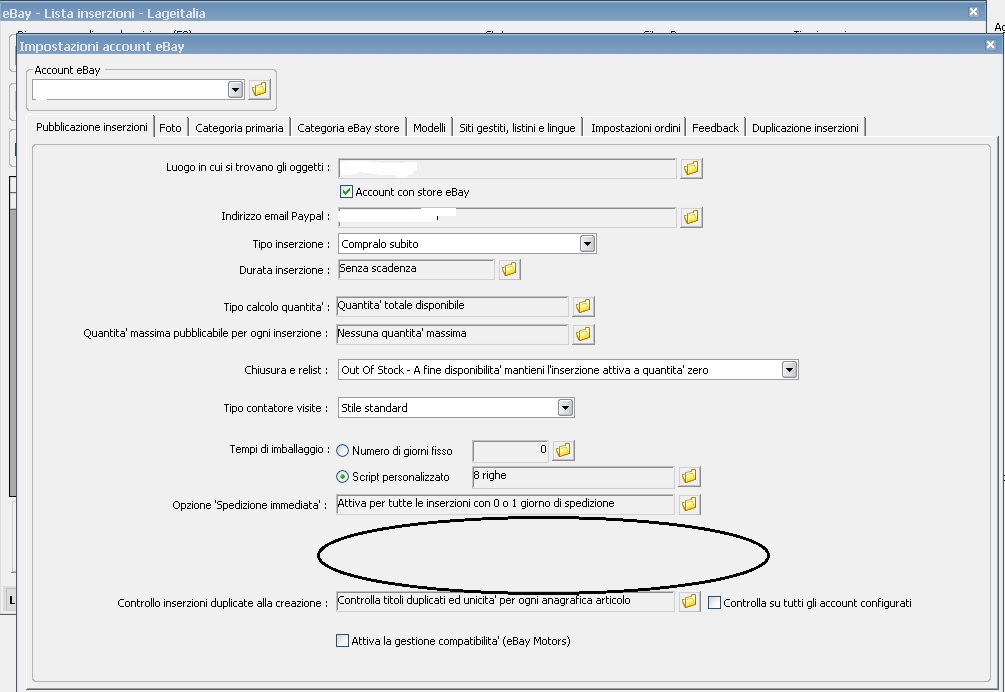The height and width of the screenshot is (692, 1005).
Task: Click the Chiusura e relist label
Action: pyautogui.click(x=286, y=370)
